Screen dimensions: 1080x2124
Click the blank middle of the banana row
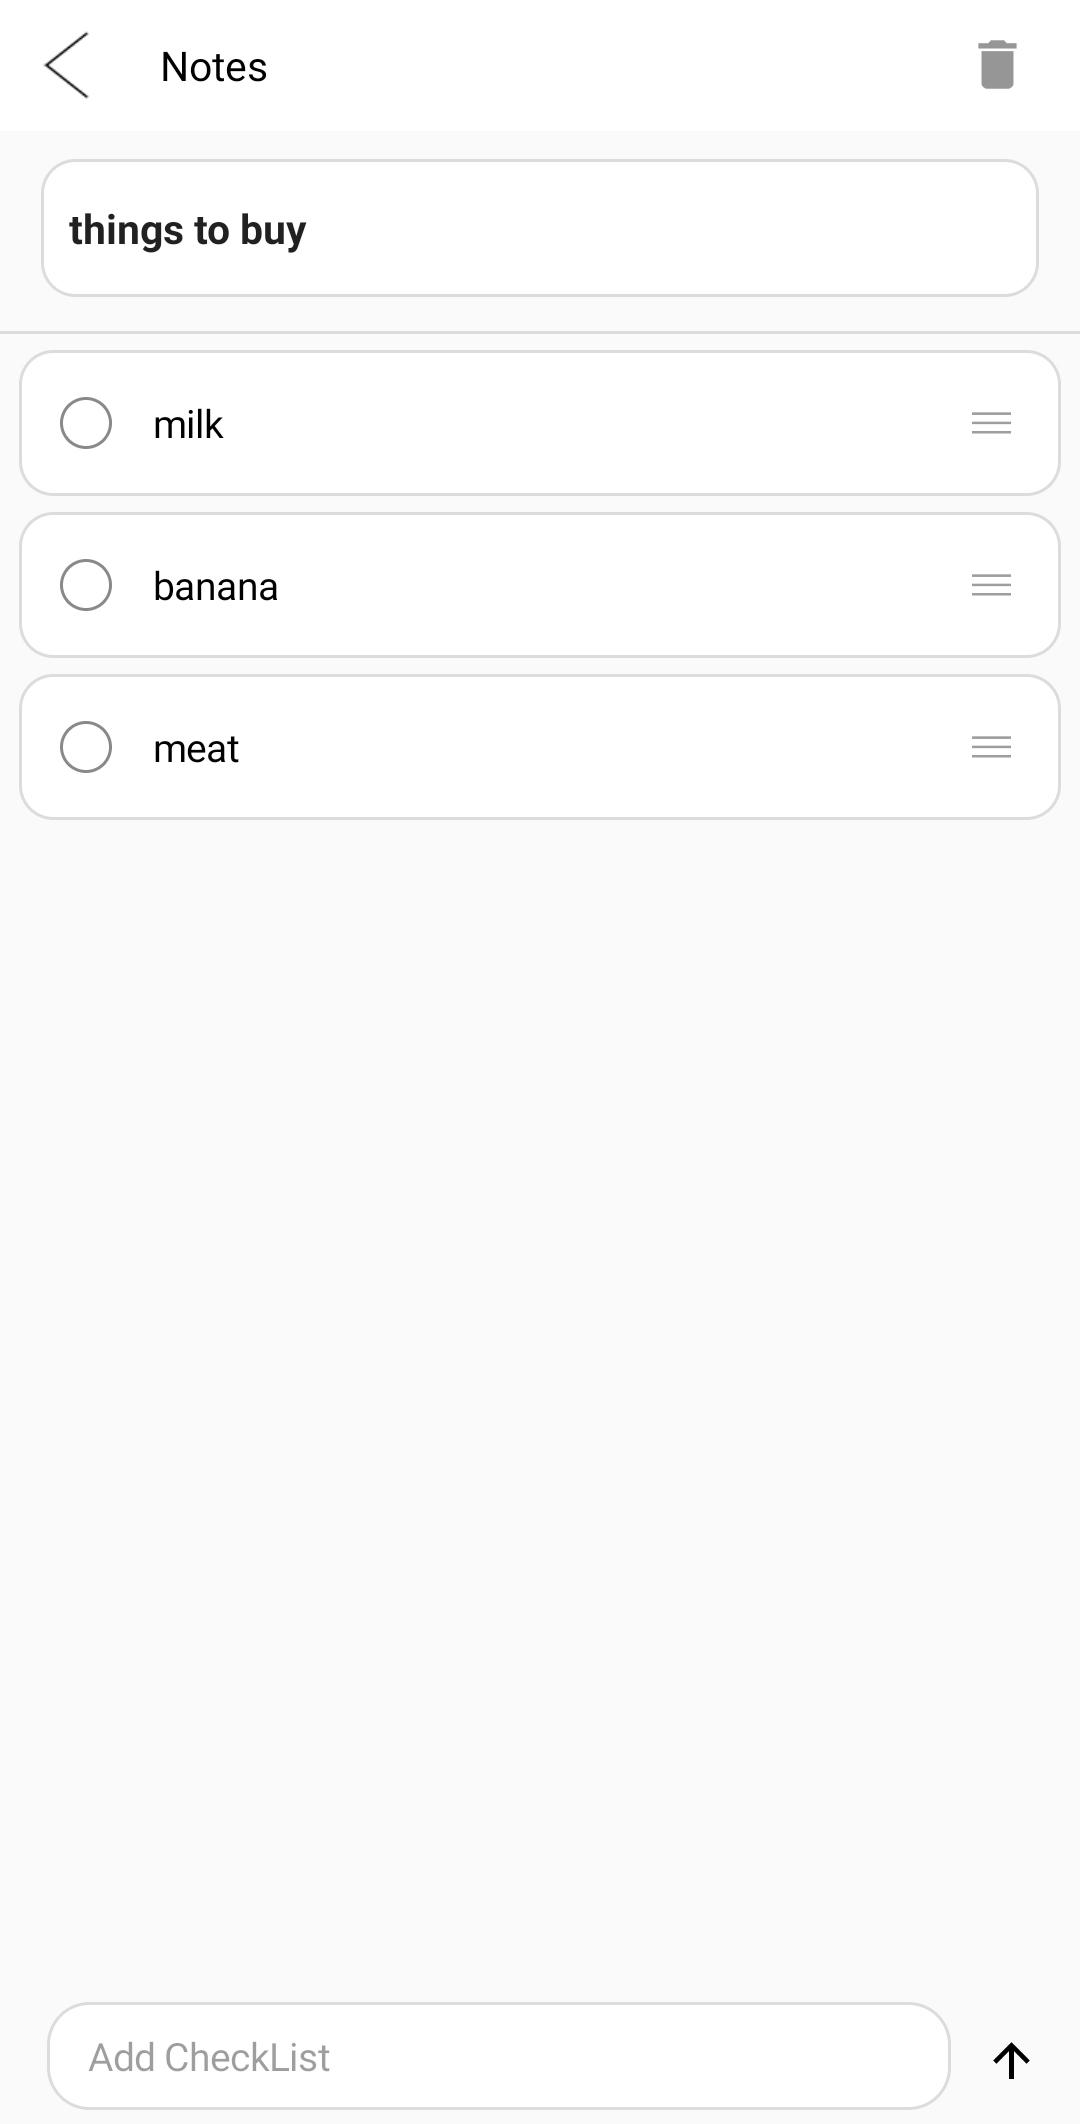coord(600,585)
